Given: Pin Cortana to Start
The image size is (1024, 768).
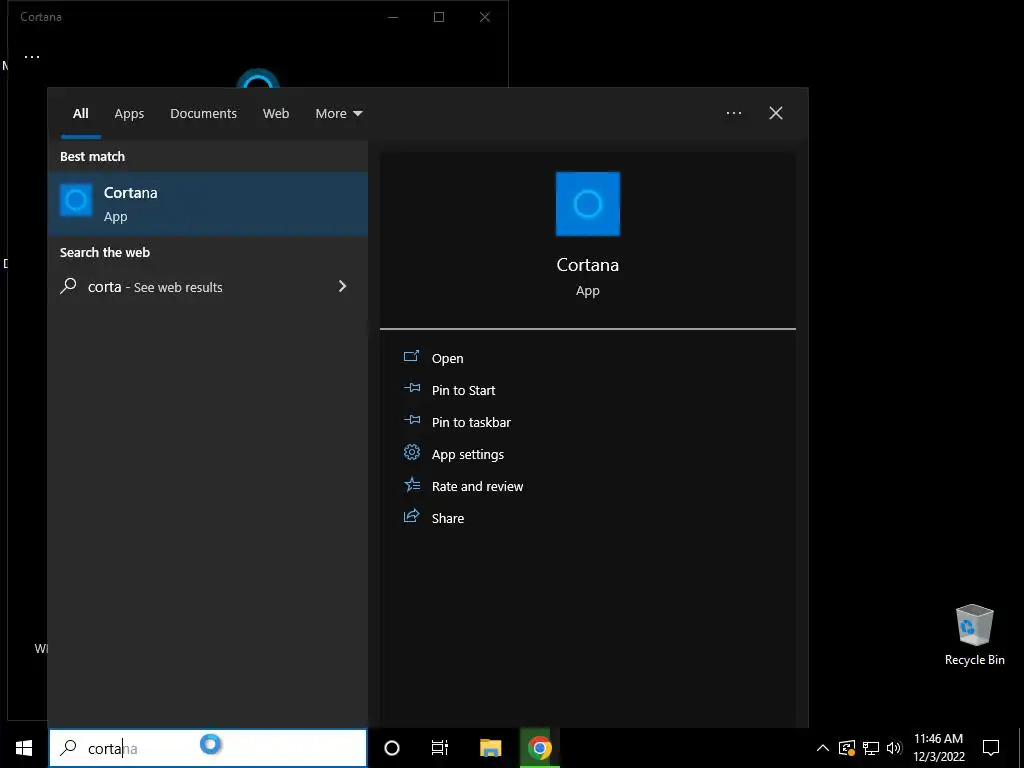Looking at the screenshot, I should point(463,390).
